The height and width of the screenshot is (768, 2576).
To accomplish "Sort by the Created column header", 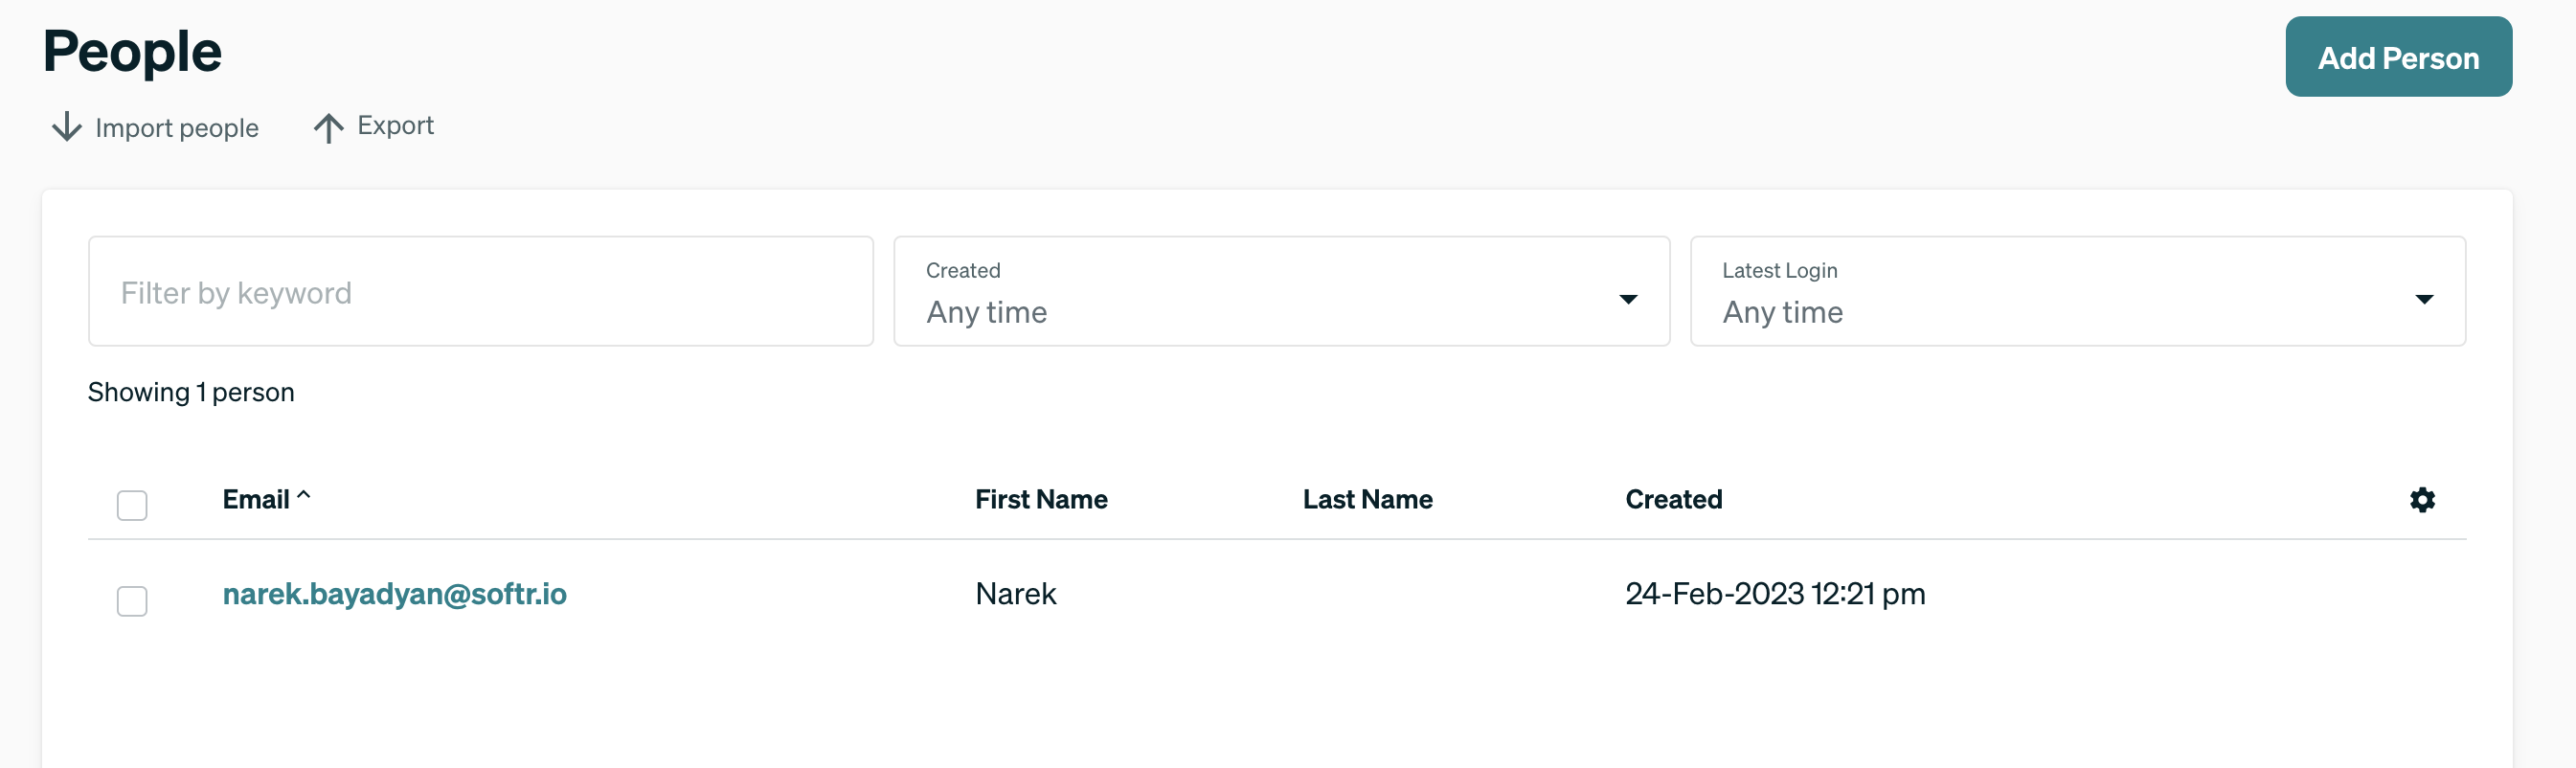I will [1673, 500].
